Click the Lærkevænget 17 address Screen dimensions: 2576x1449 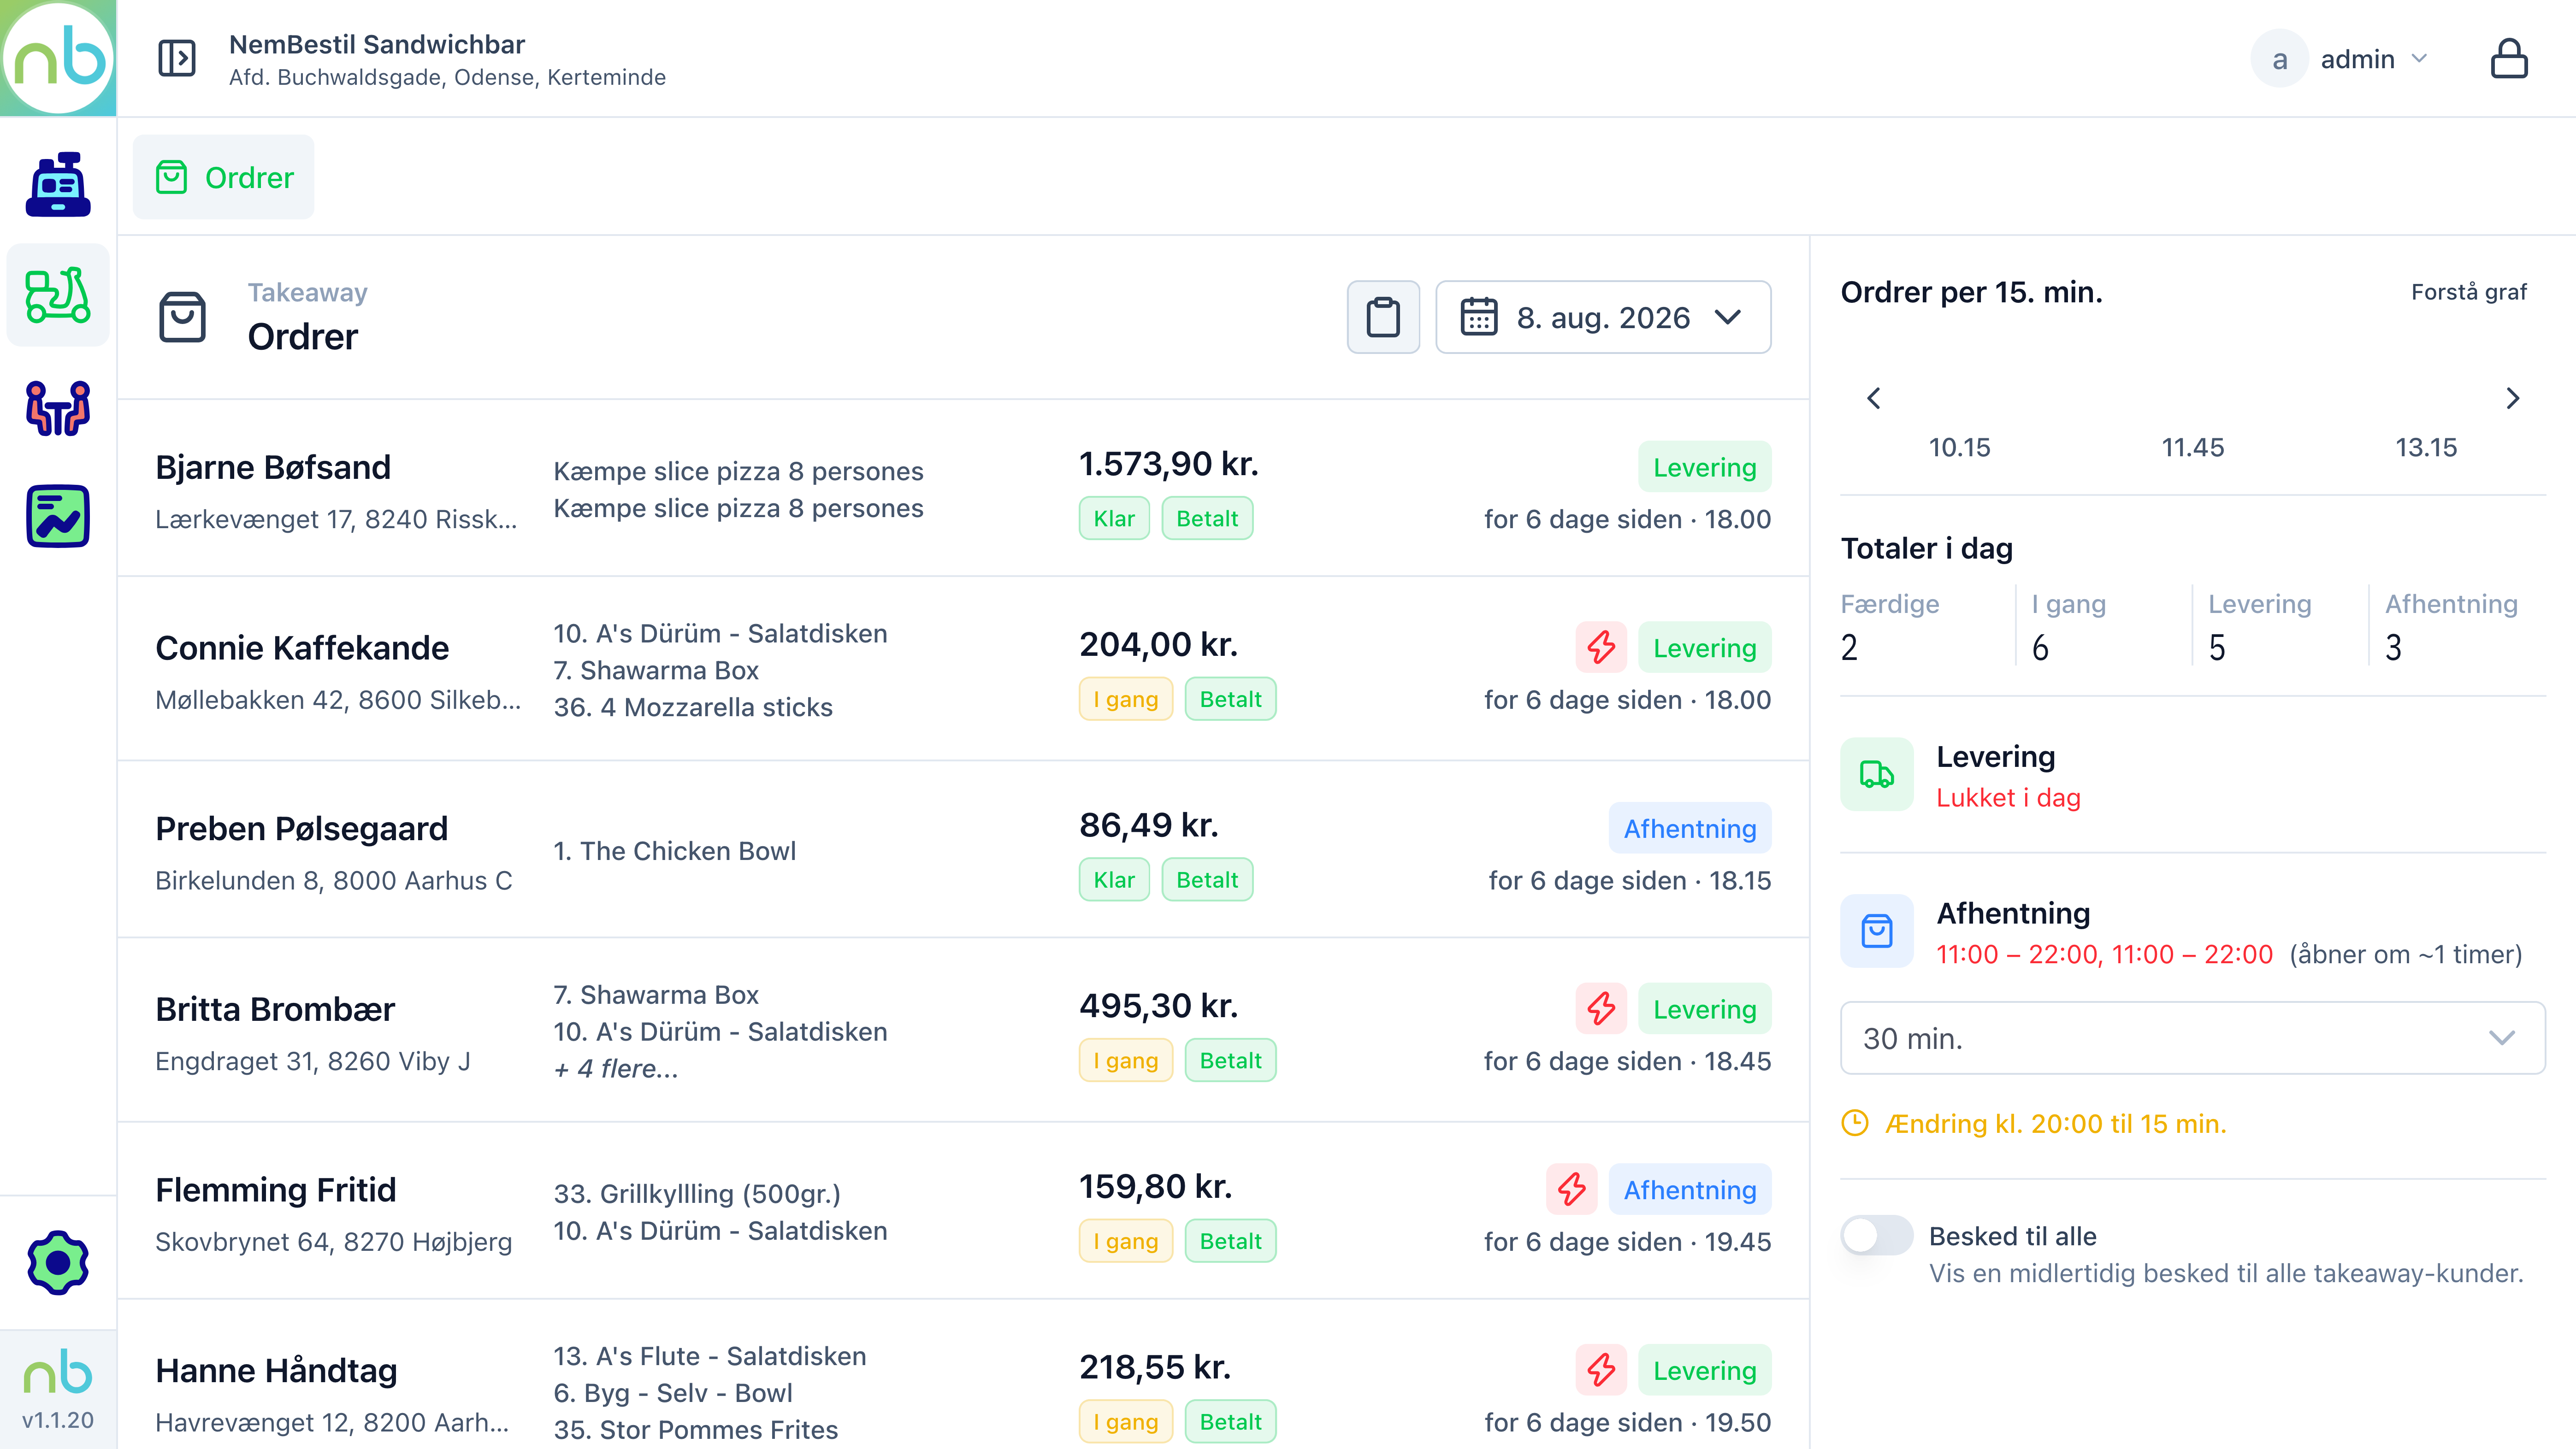336,519
